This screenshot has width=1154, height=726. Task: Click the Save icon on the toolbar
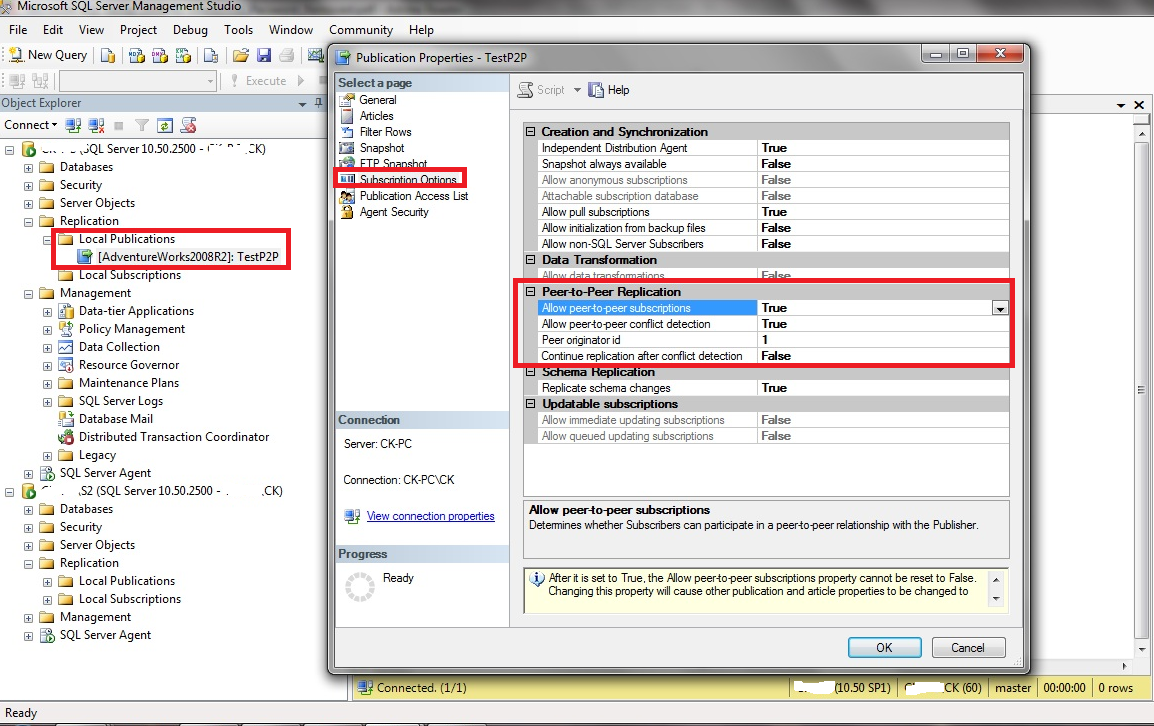pos(265,55)
